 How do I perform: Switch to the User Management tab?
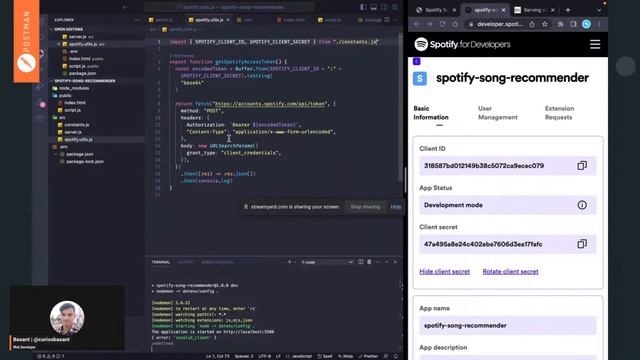pos(498,113)
